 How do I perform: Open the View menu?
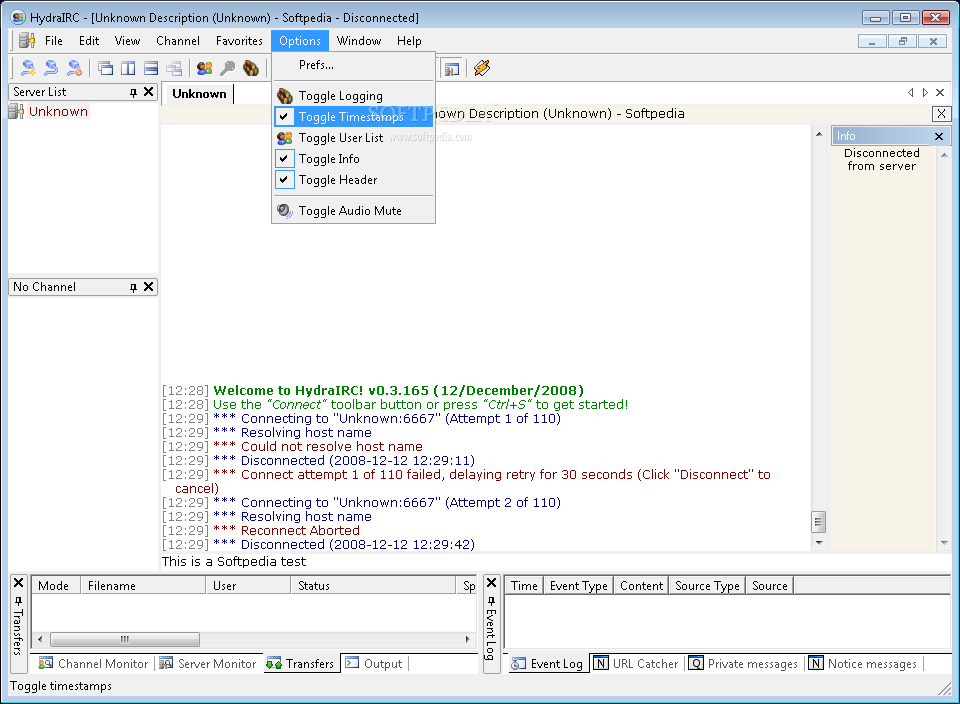[x=127, y=41]
